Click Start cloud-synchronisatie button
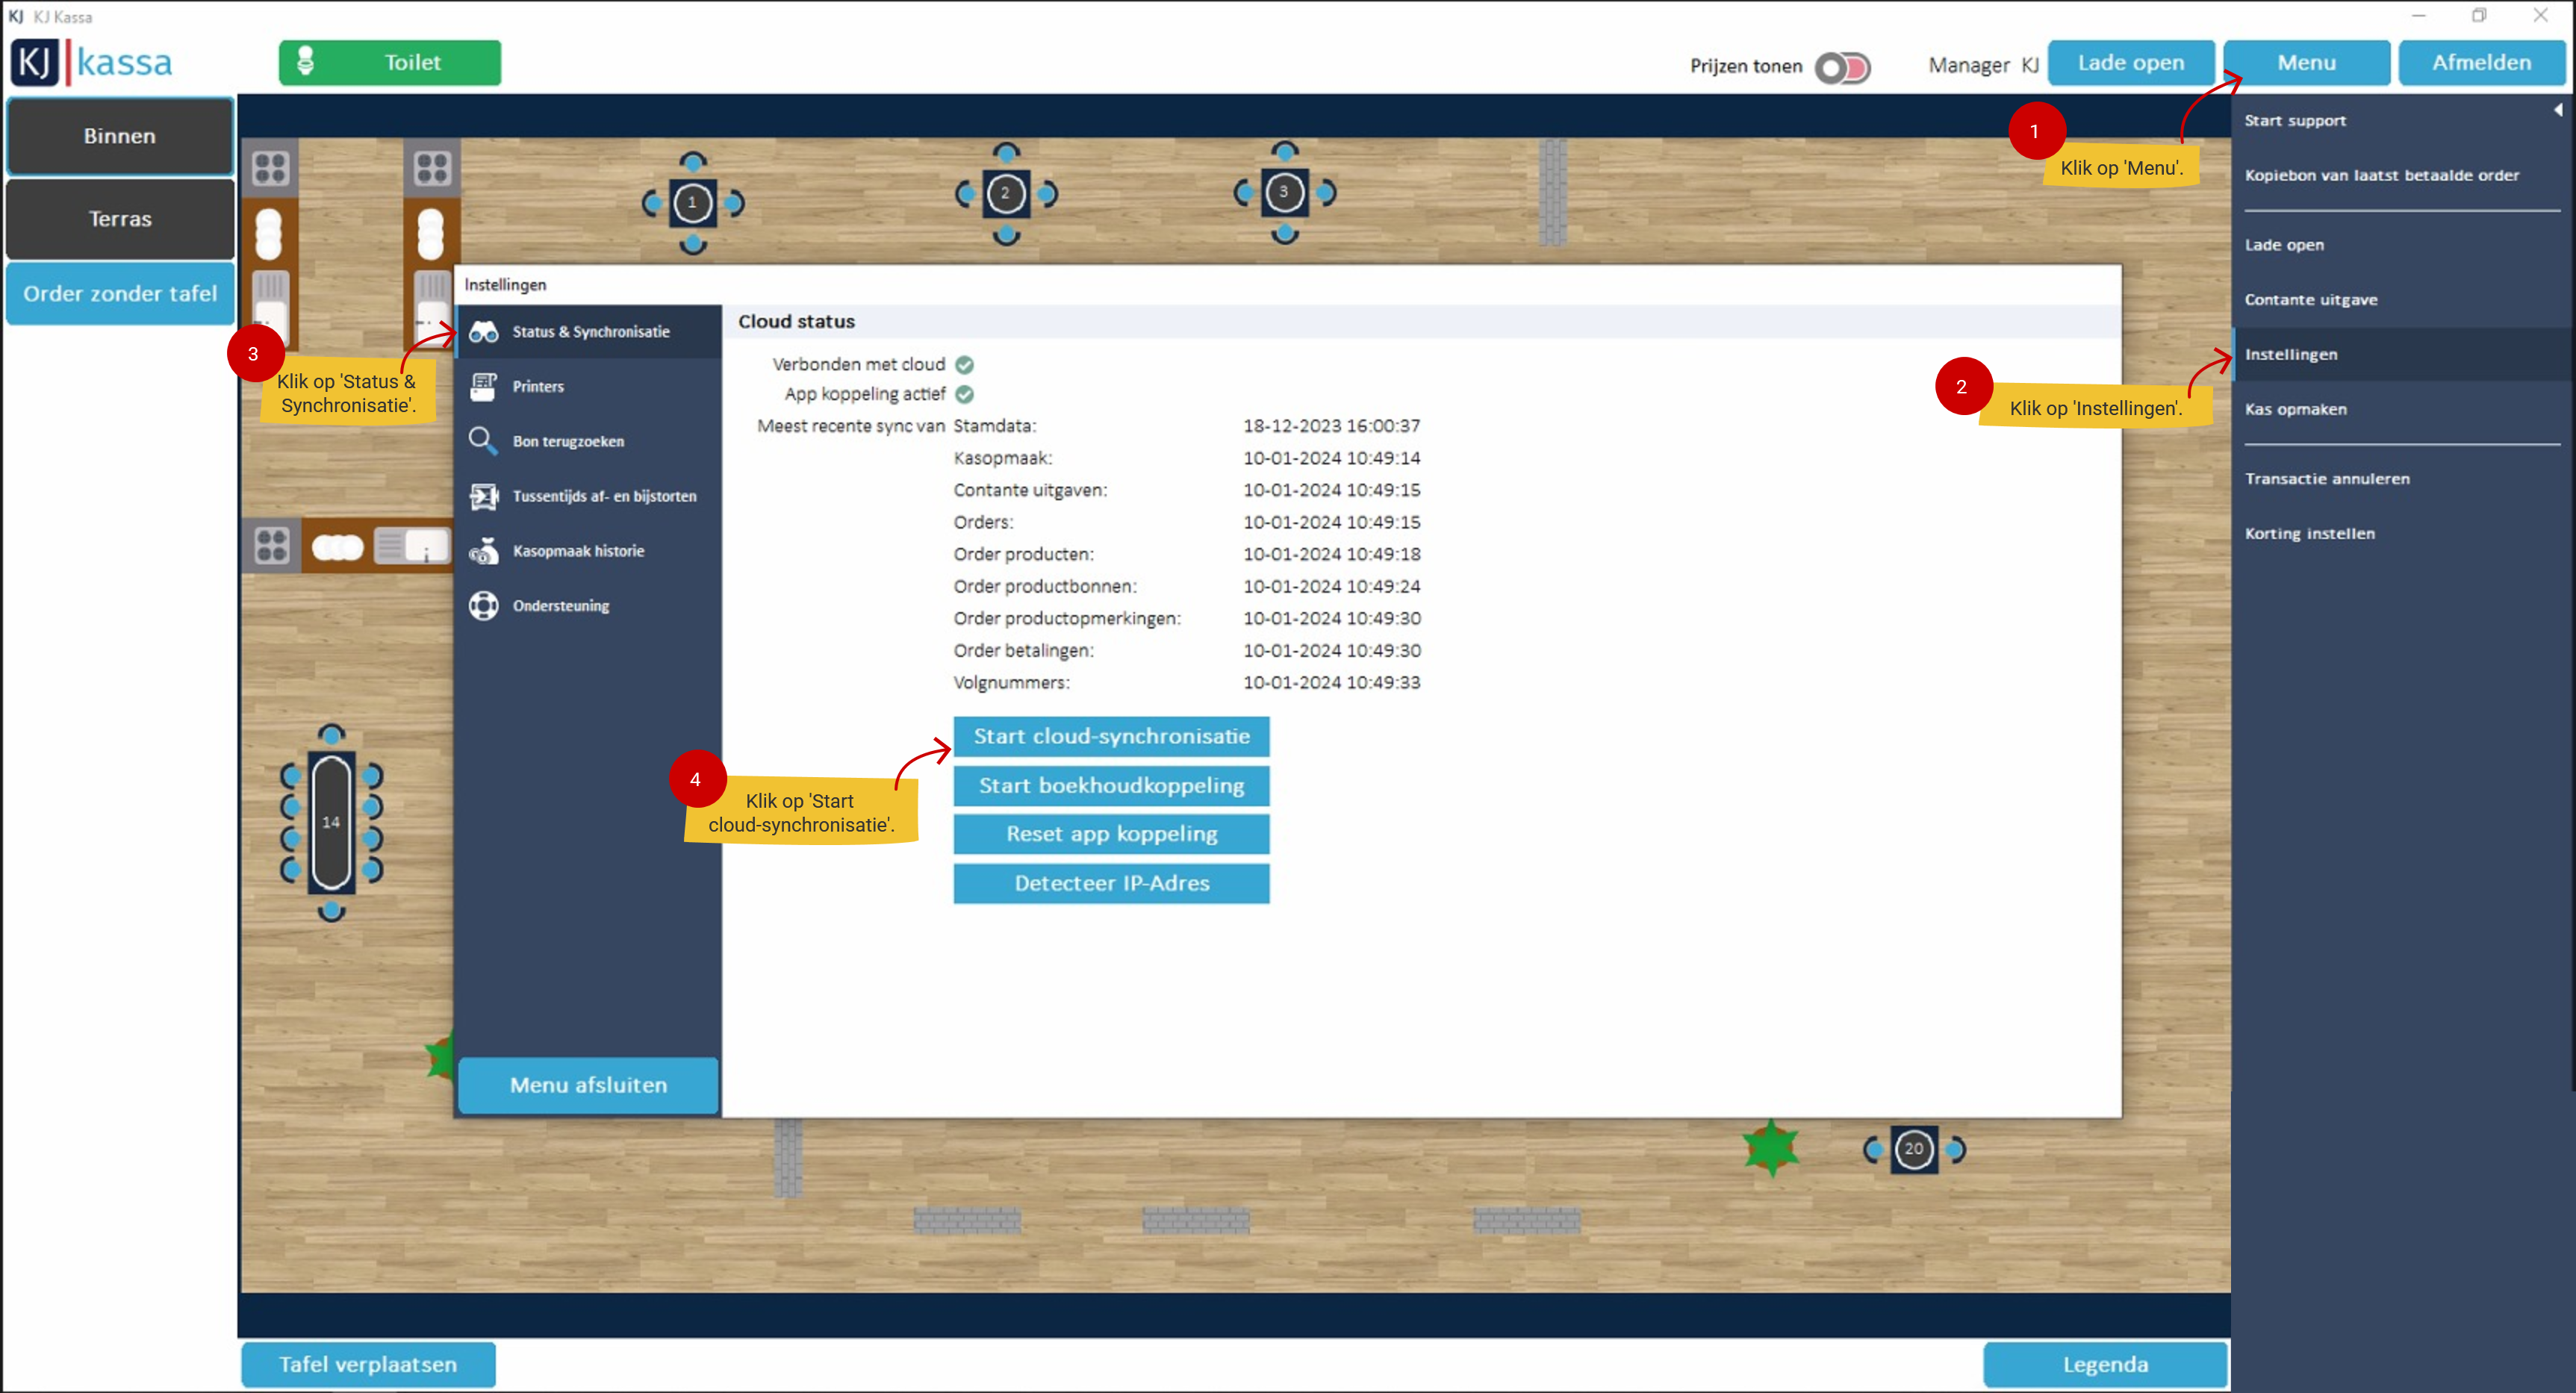Image resolution: width=2576 pixels, height=1393 pixels. 1111,736
